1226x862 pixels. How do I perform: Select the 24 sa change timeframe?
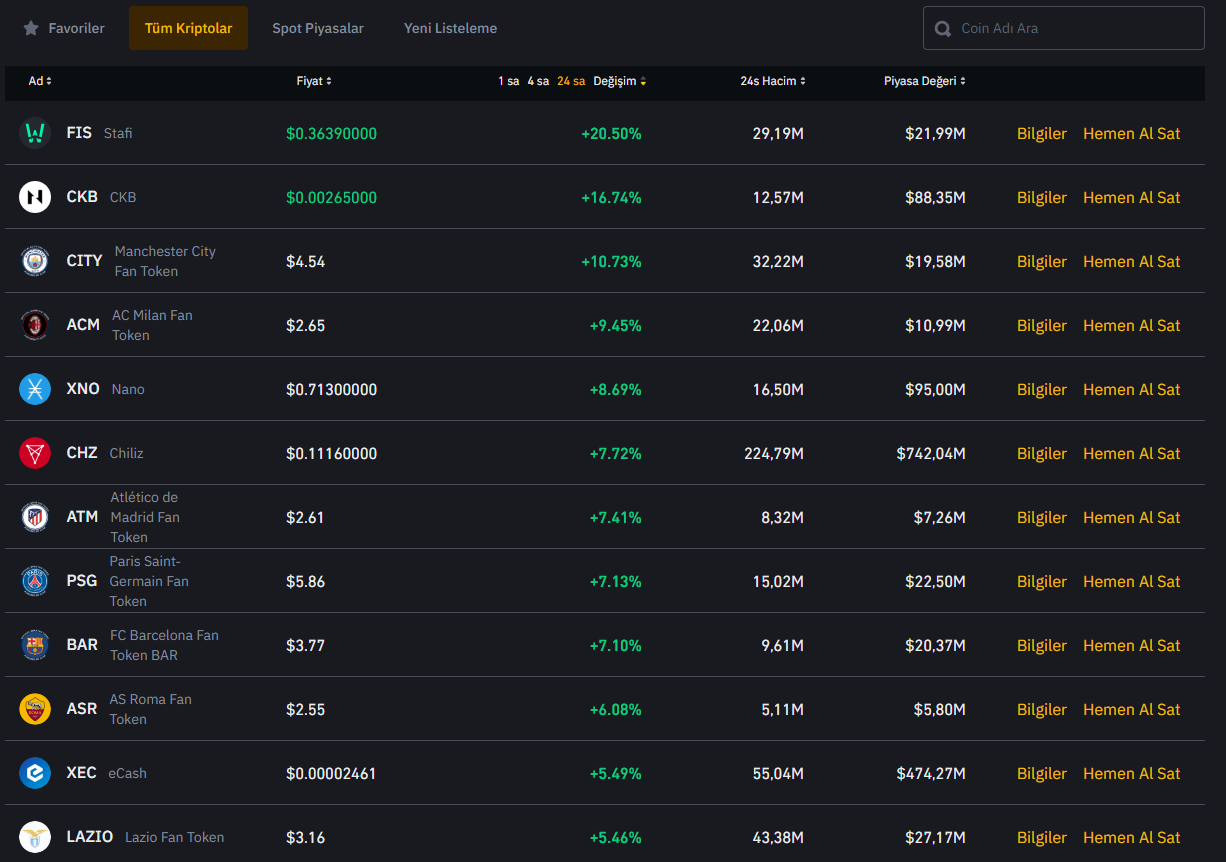click(571, 81)
